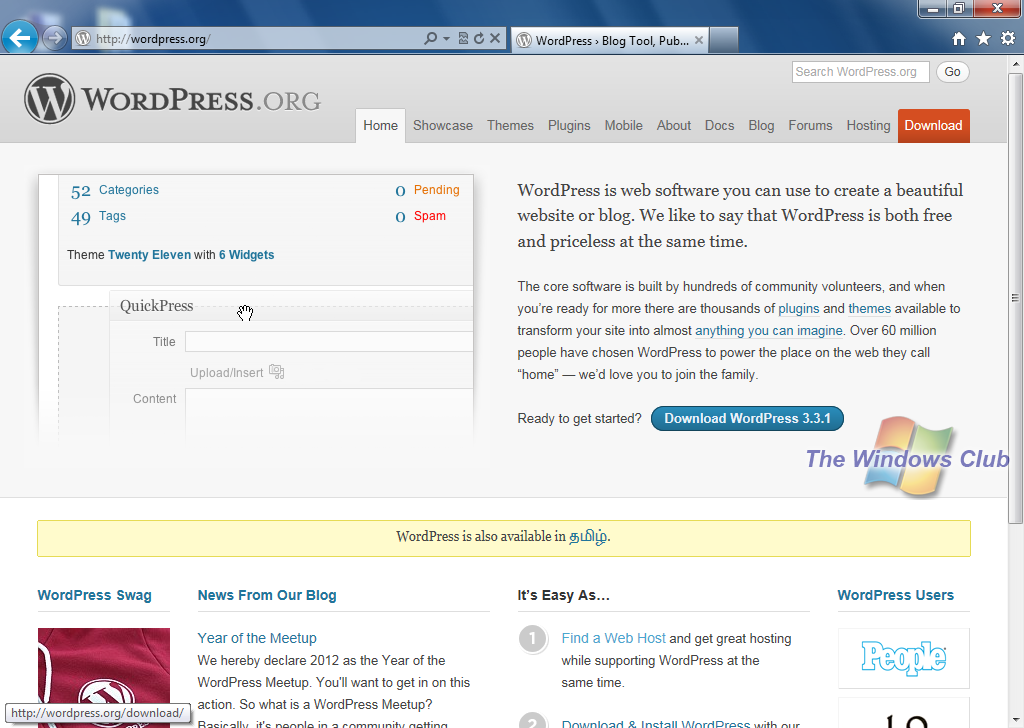Click the orange Download nav button
1024x728 pixels.
pos(933,125)
